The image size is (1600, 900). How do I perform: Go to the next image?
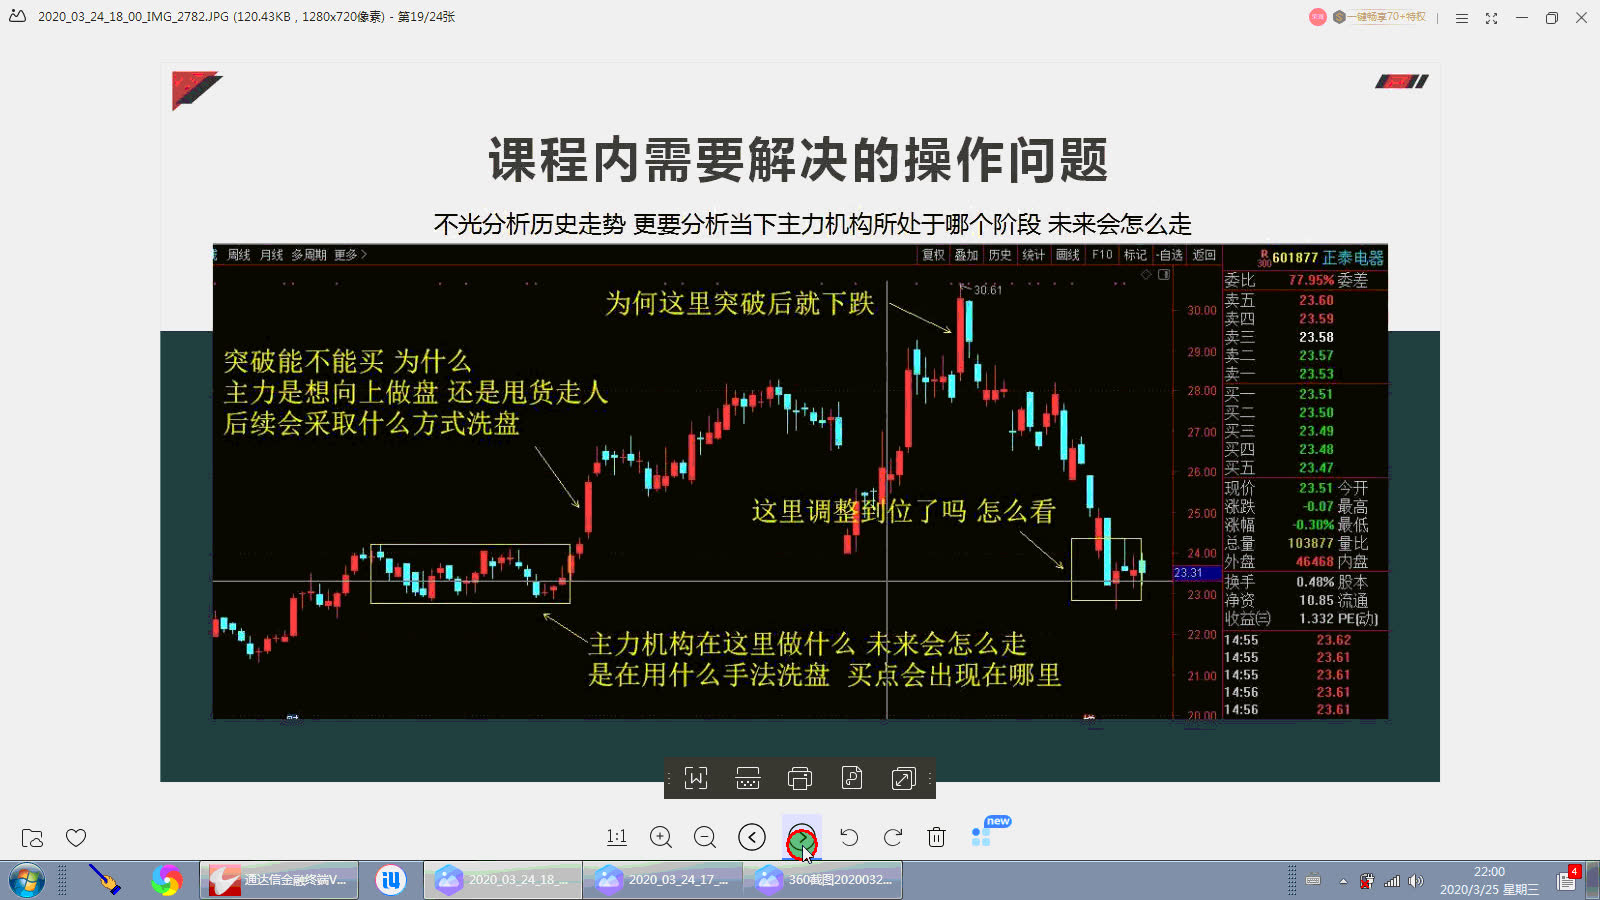802,837
